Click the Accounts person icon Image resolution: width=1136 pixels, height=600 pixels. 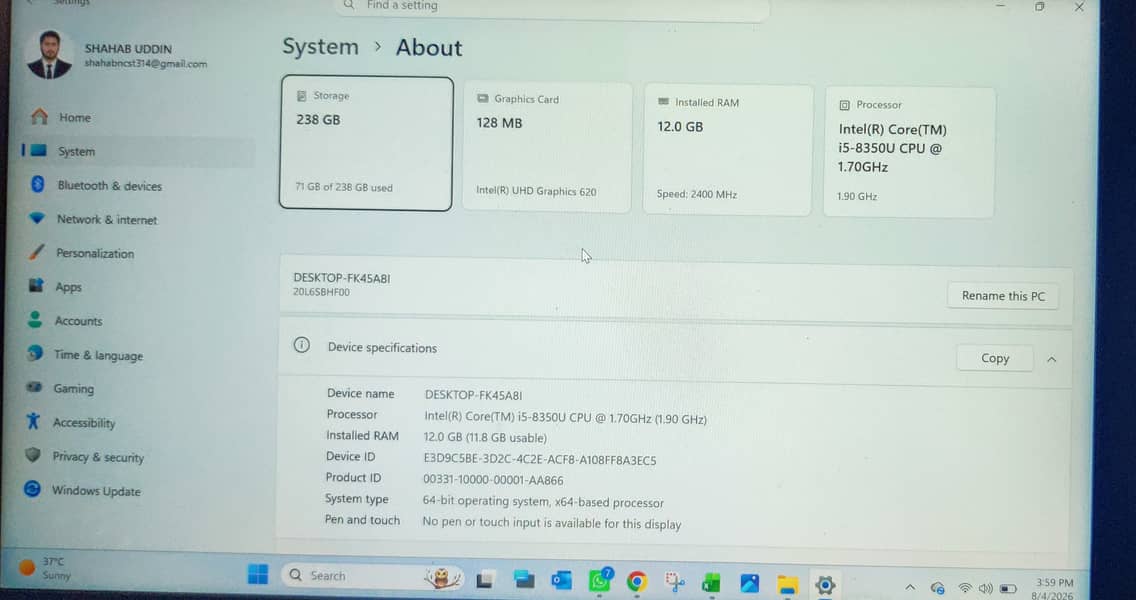[x=35, y=320]
